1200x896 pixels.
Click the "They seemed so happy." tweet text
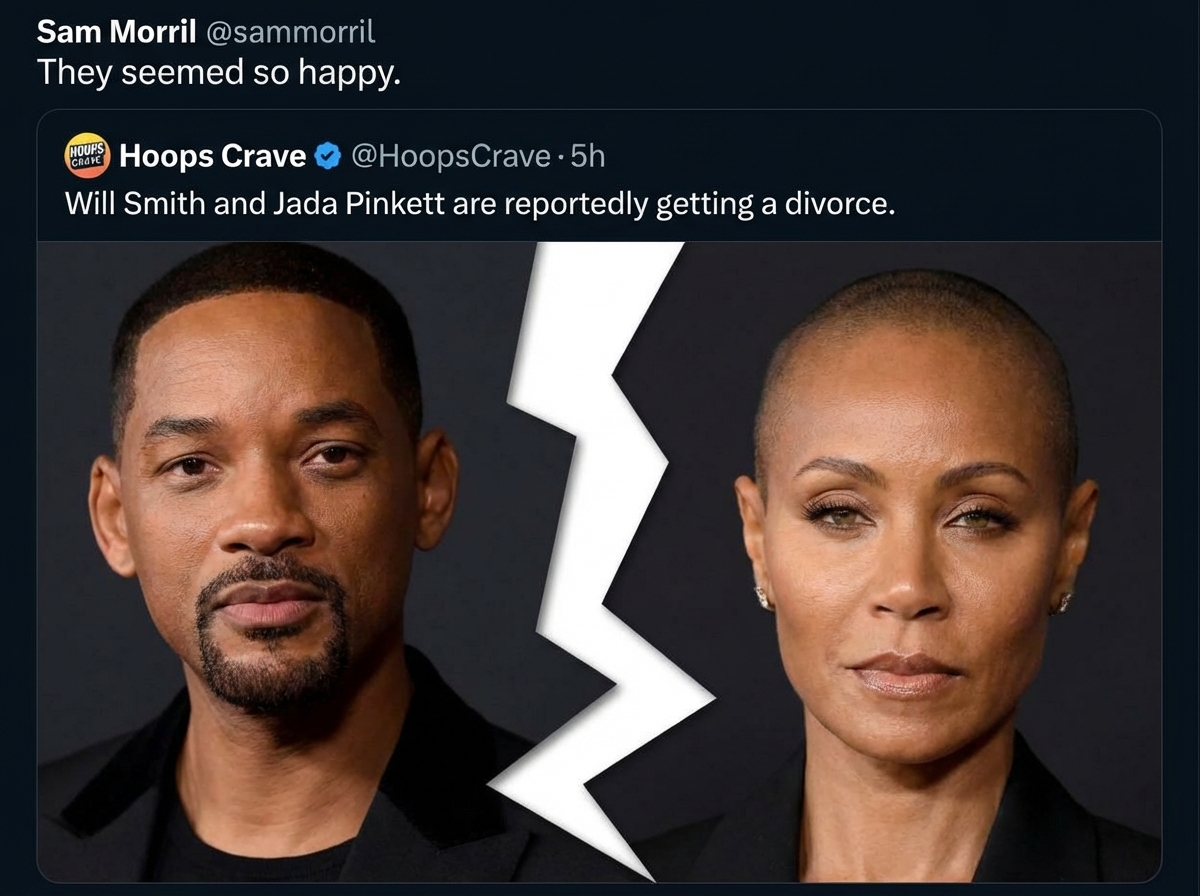point(218,72)
